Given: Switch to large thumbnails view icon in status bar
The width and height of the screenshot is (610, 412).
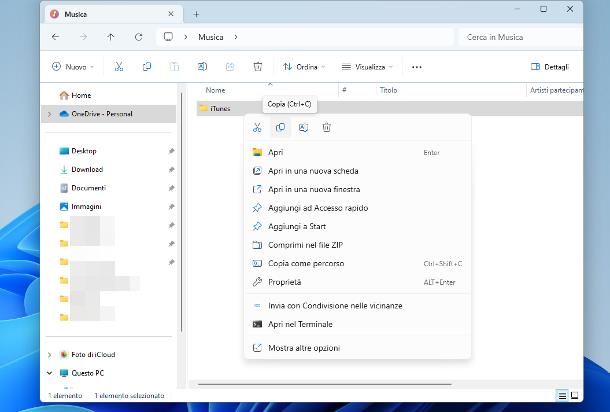Looking at the screenshot, I should coord(574,396).
